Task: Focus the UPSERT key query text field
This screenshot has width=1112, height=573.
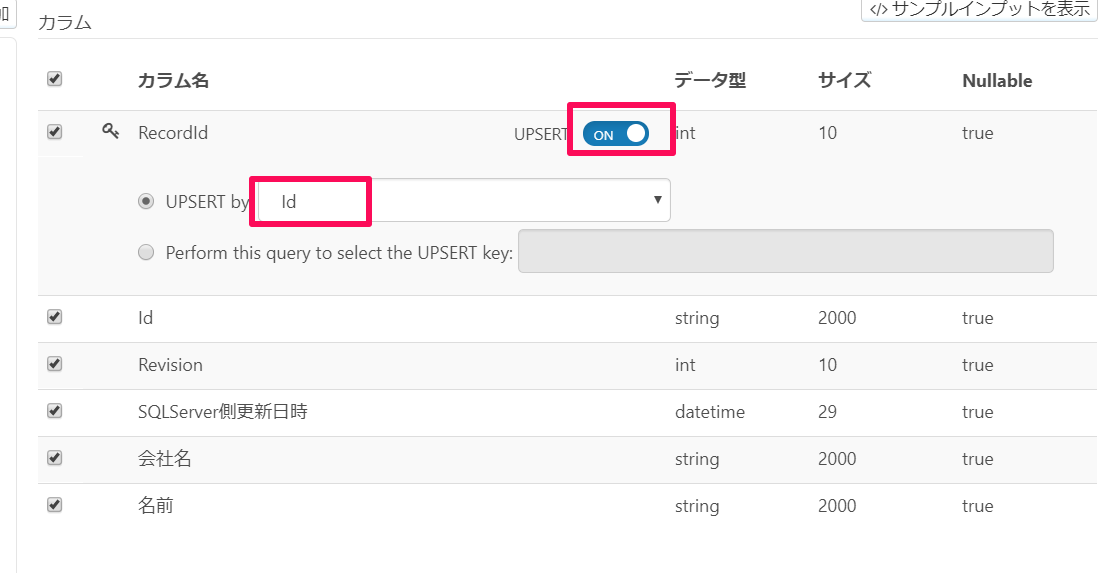Action: 786,251
